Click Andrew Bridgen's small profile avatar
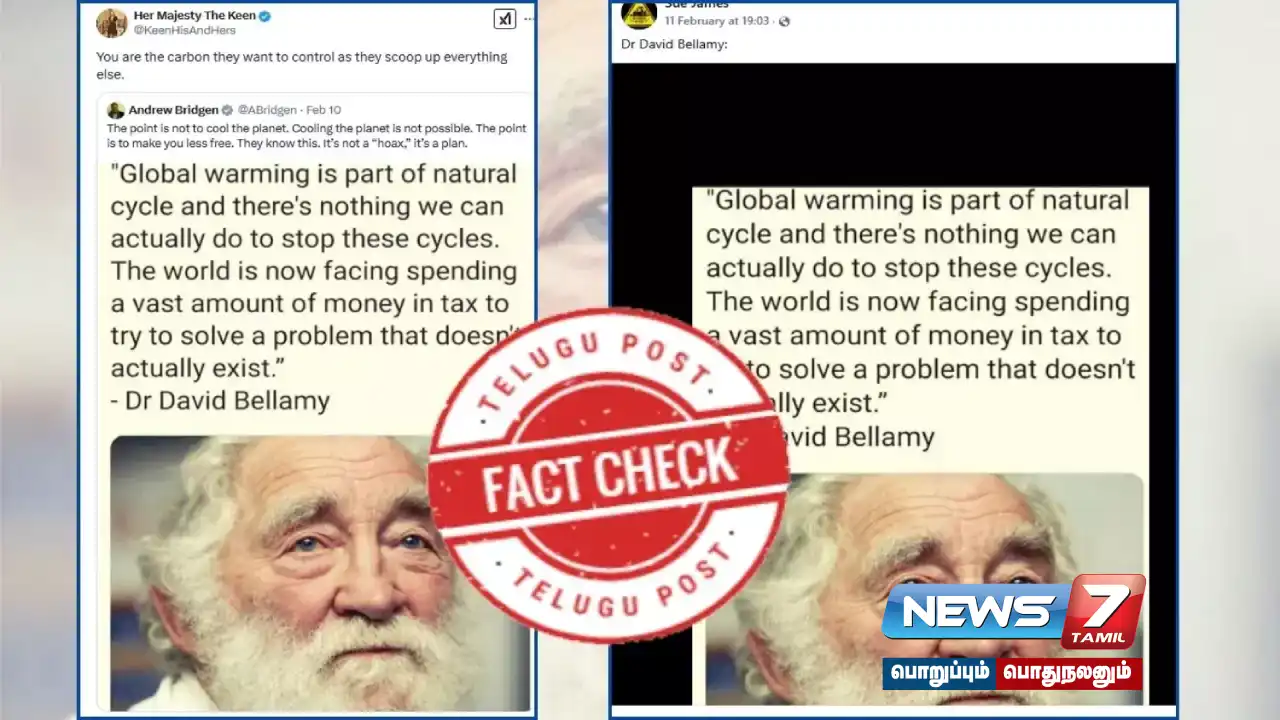 coord(116,110)
